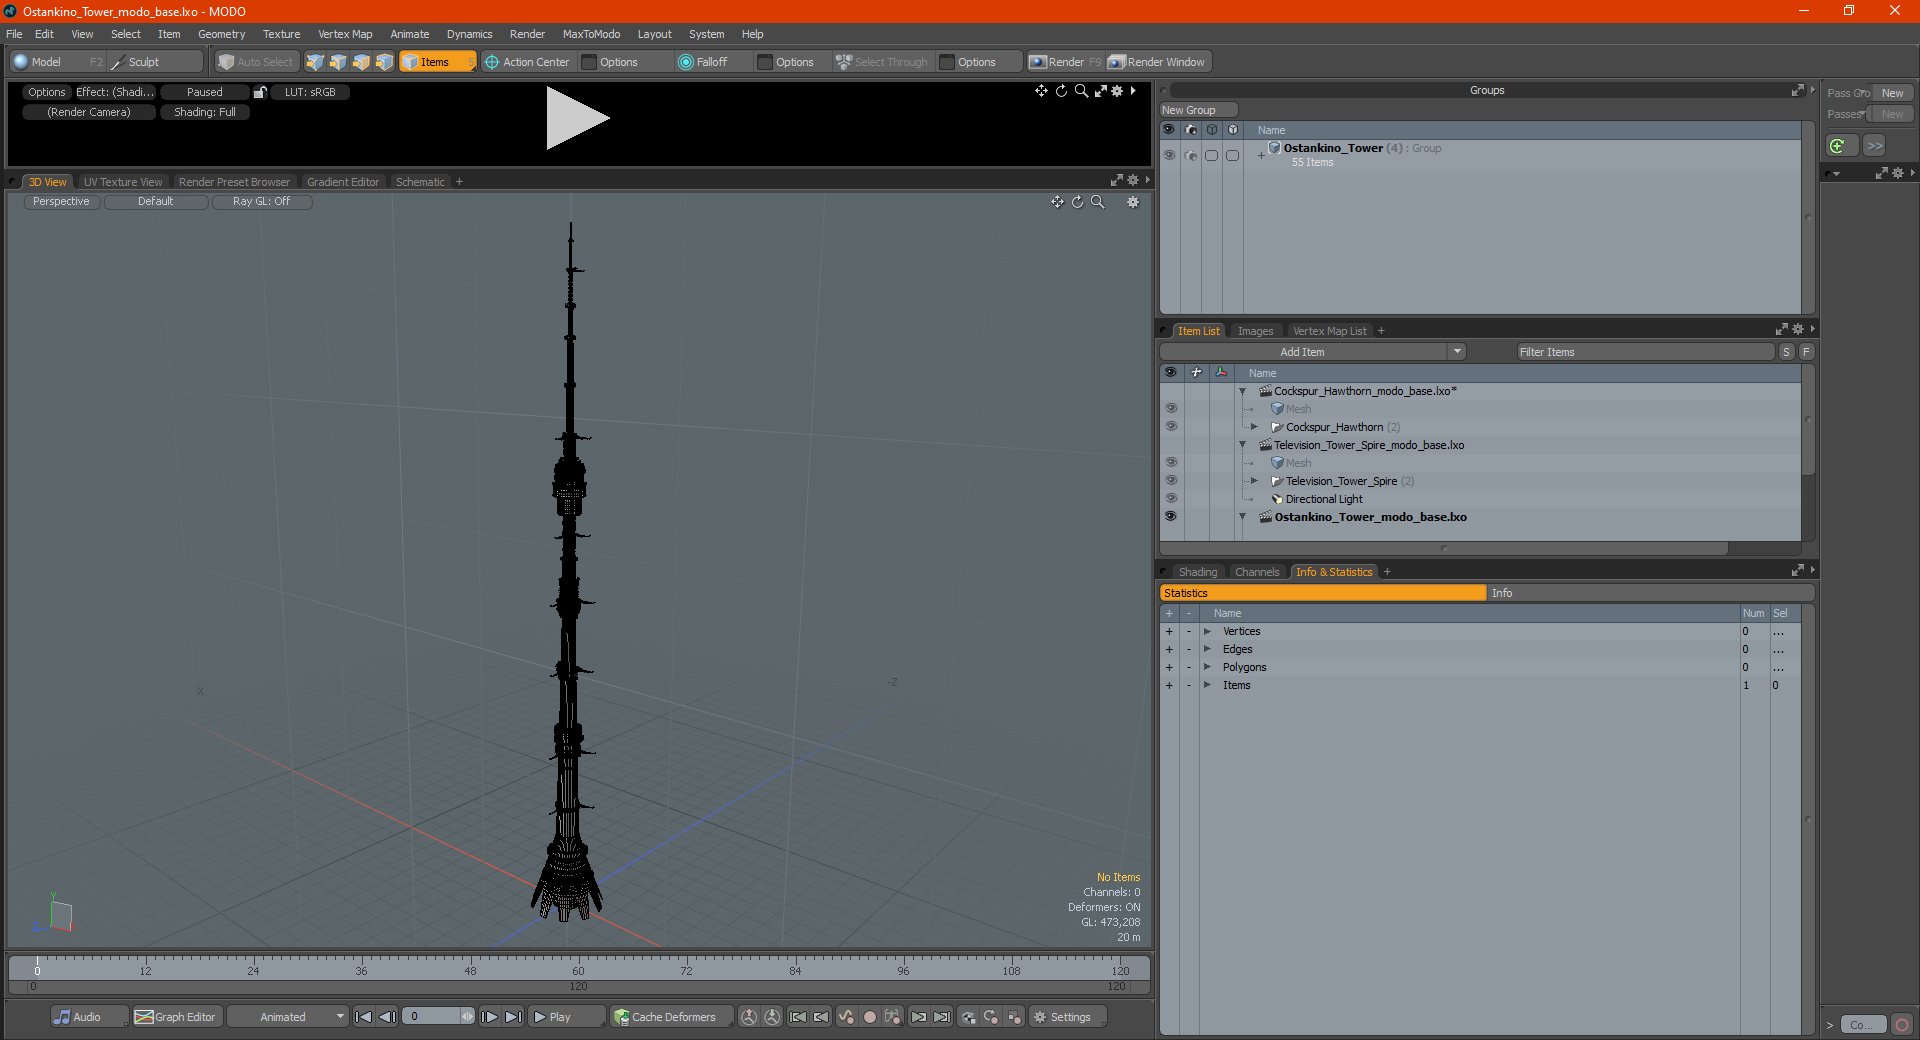Expand Vertices statistics row

pyautogui.click(x=1207, y=631)
